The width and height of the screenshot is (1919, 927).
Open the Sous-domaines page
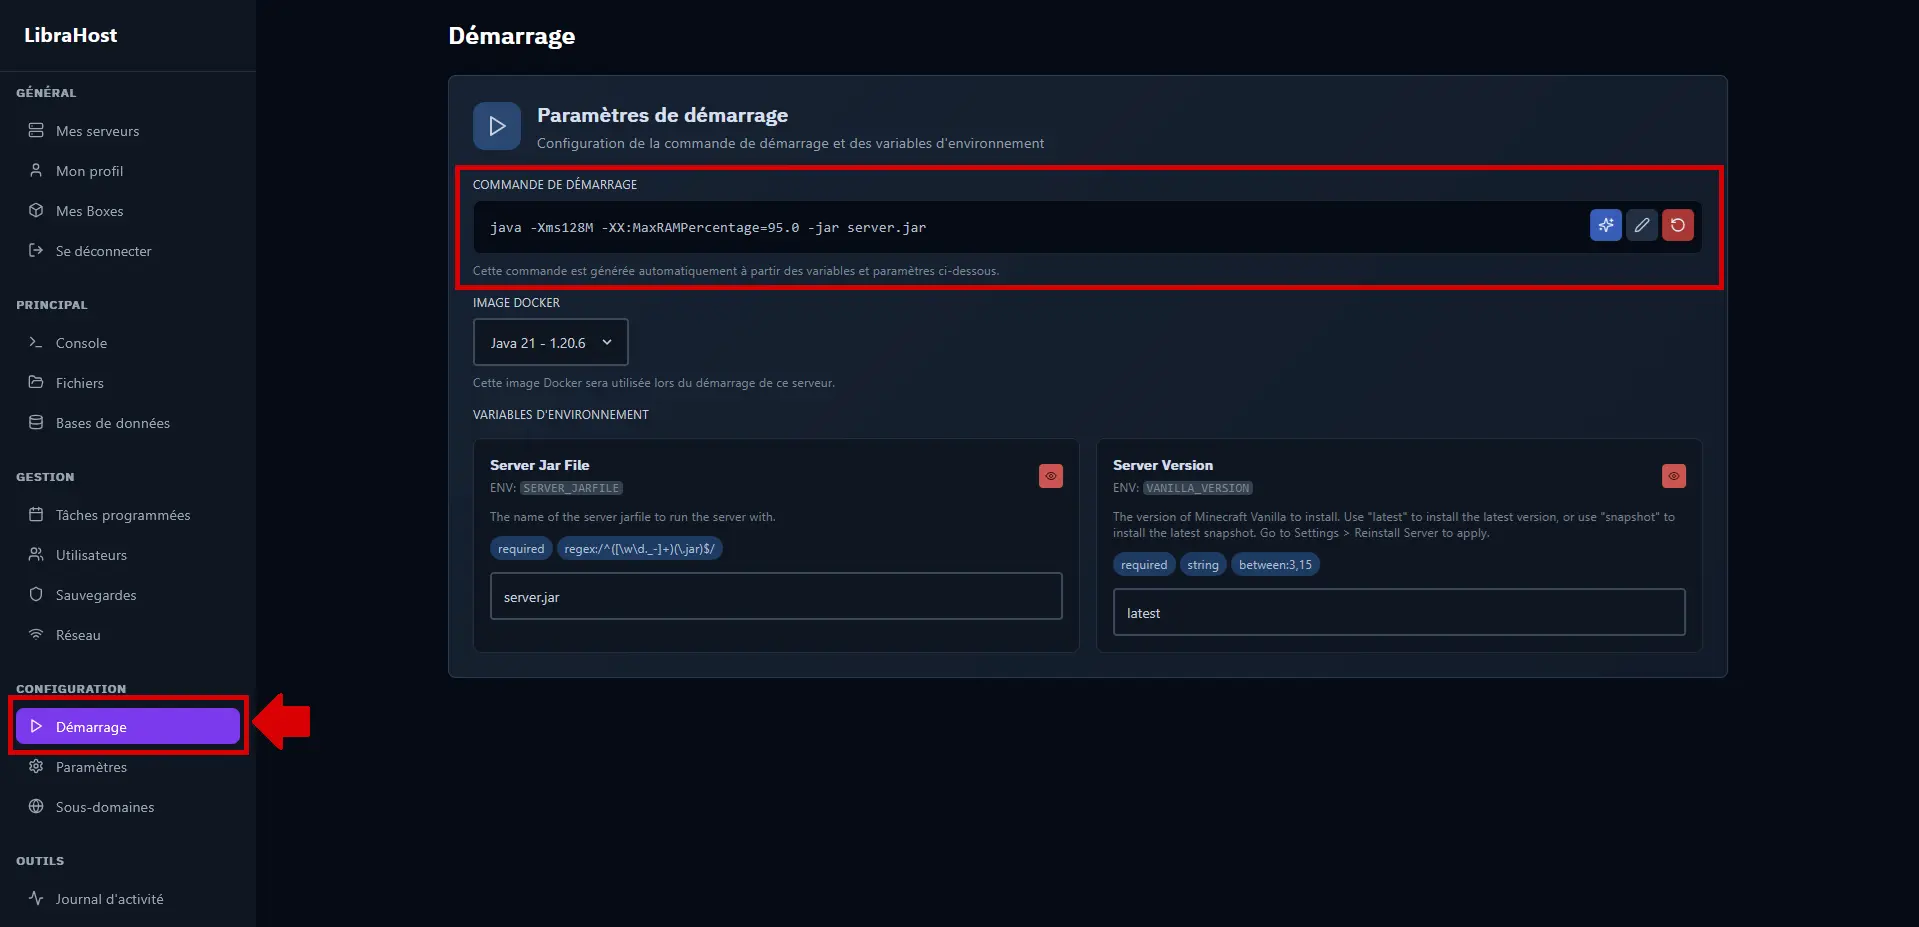pyautogui.click(x=104, y=806)
